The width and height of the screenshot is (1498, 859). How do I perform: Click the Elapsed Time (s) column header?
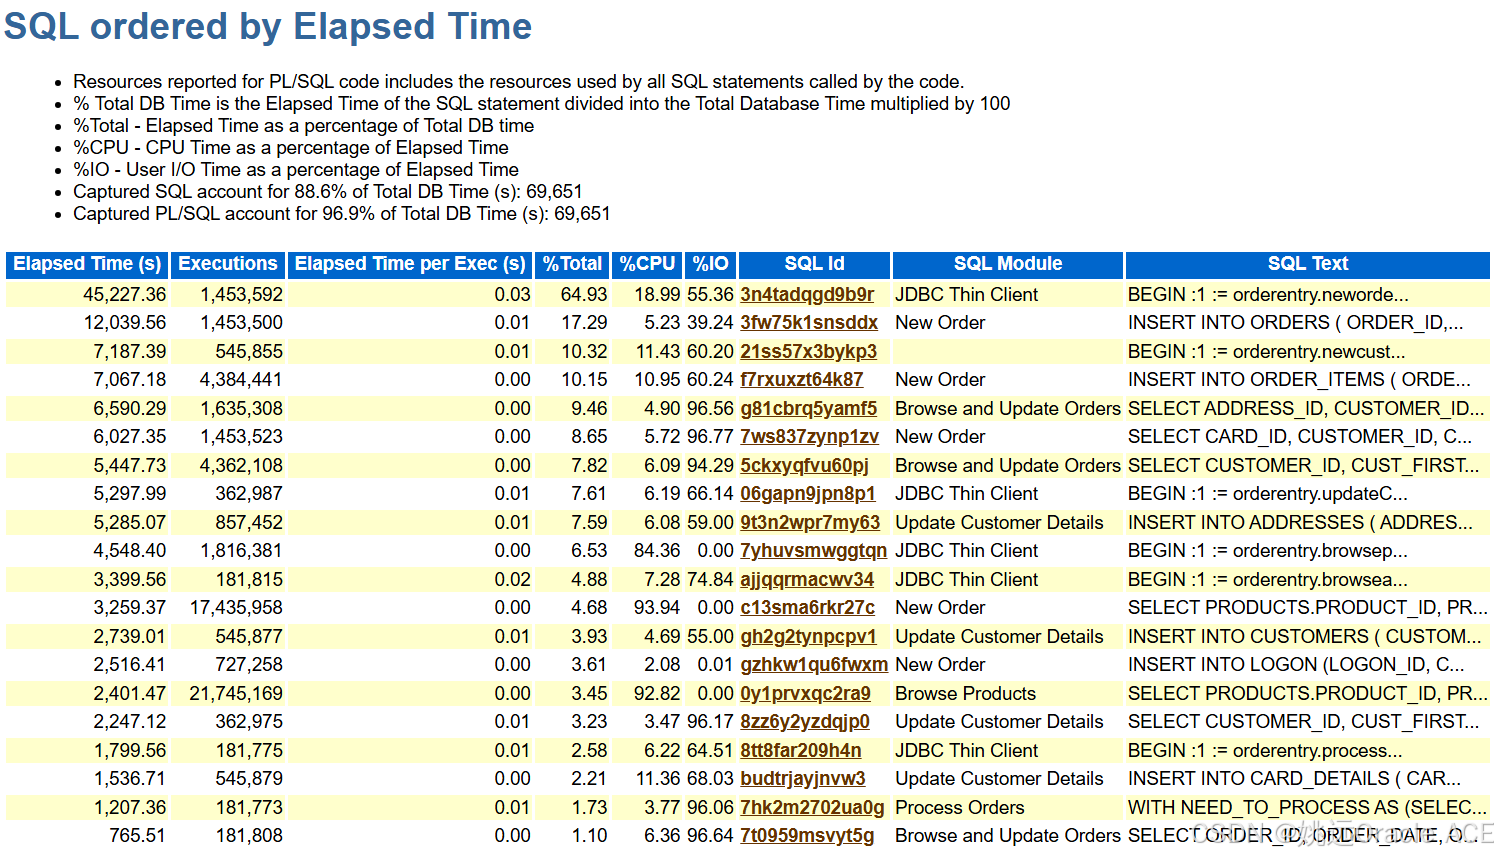(85, 264)
